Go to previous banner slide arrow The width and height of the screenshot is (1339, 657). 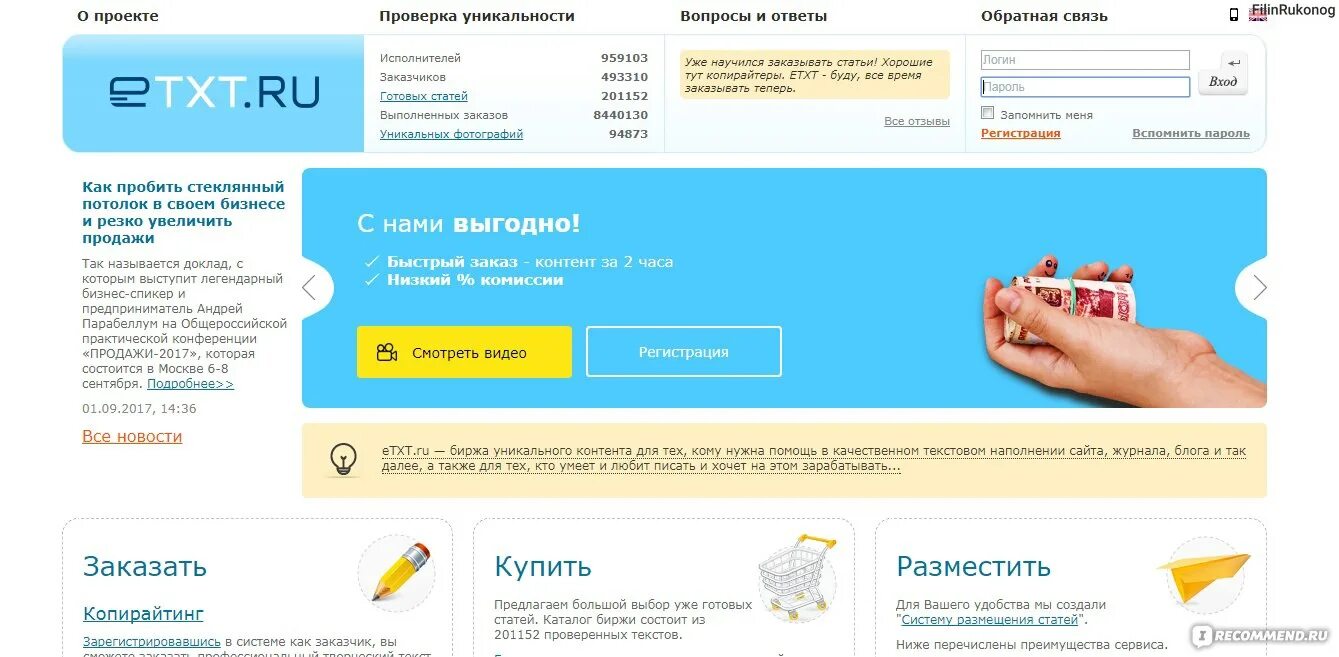coord(310,288)
